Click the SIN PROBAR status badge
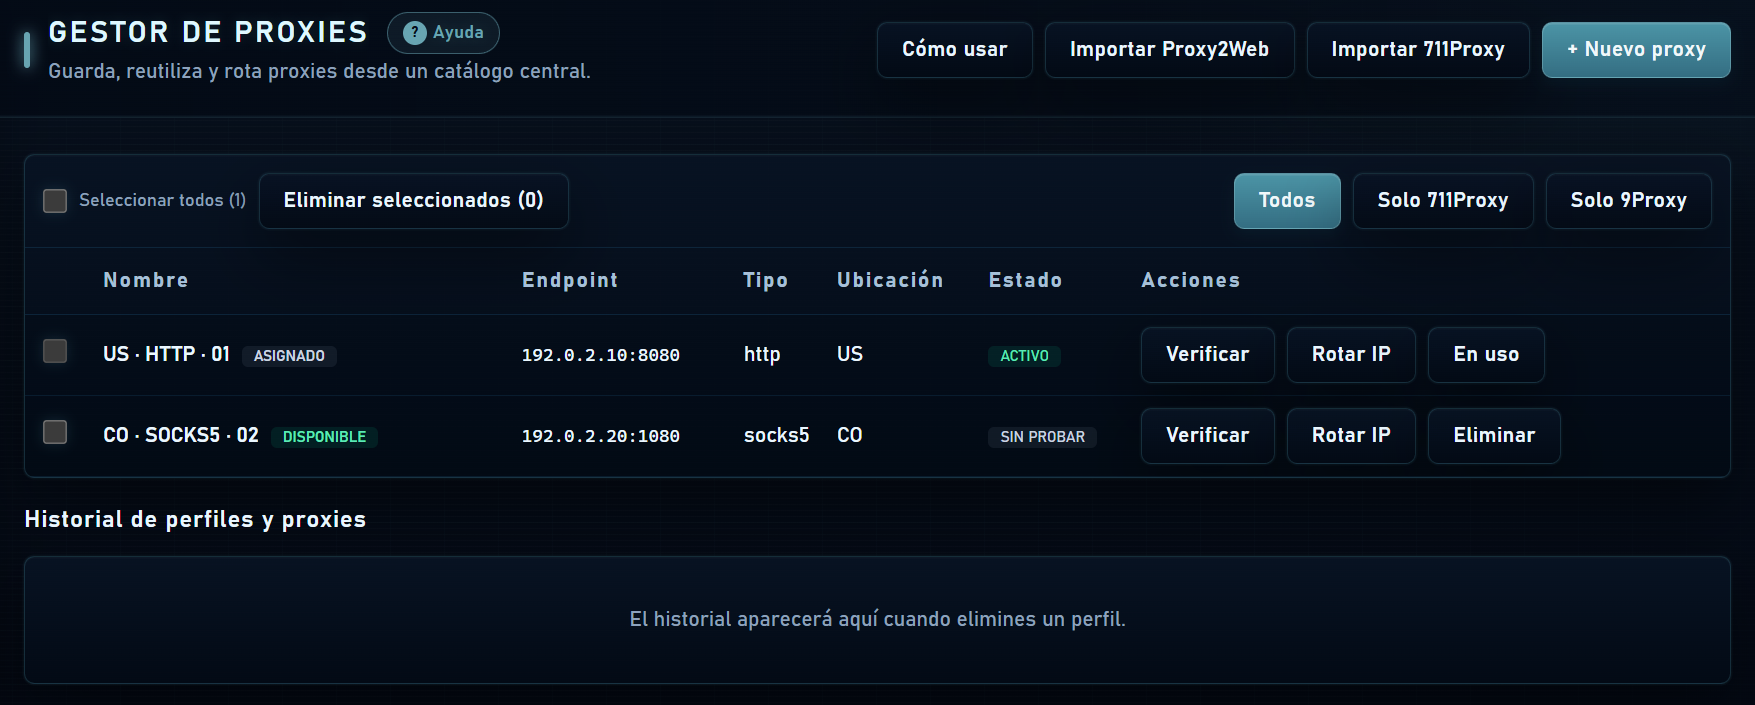This screenshot has width=1755, height=705. coord(1042,437)
